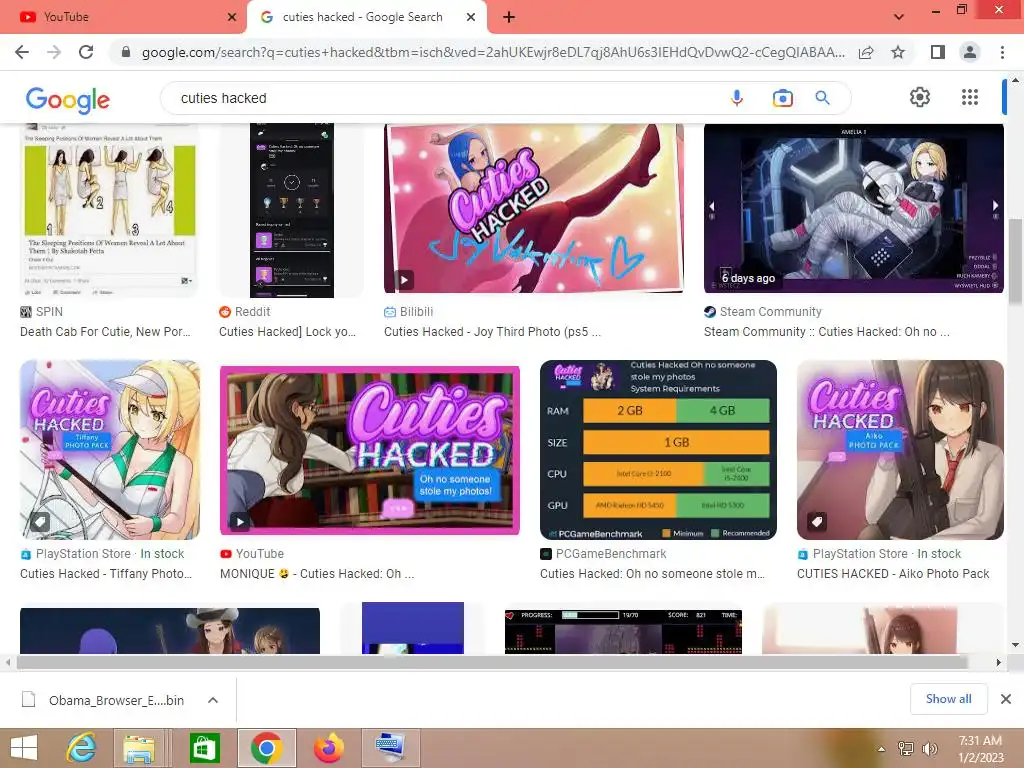Open the SPIN sleeping positions image result
The image size is (1024, 768).
point(109,210)
